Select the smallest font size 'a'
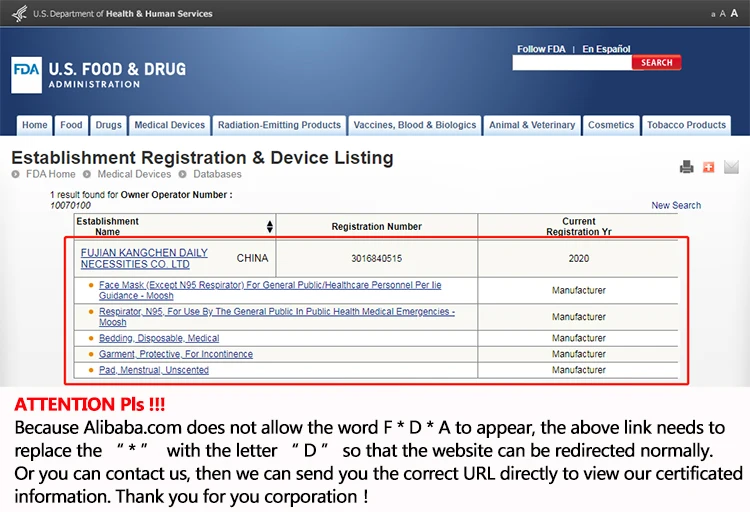 coord(713,14)
